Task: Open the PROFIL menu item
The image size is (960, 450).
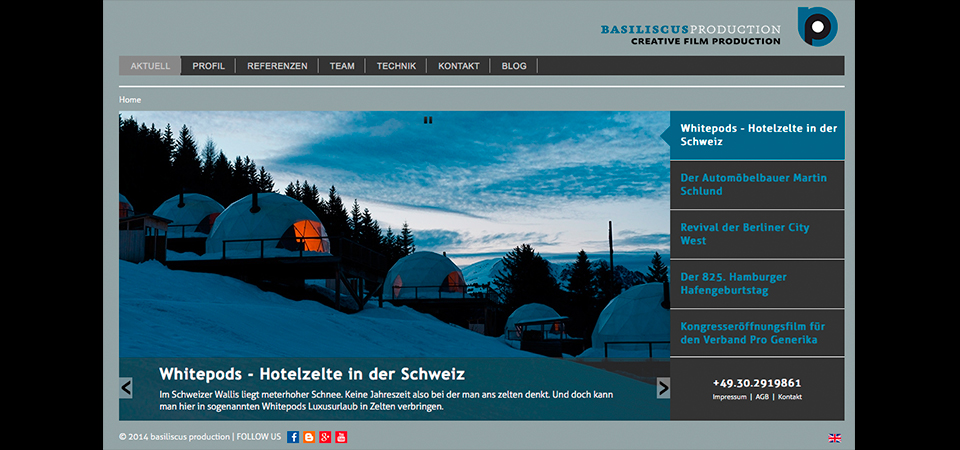Action: (x=209, y=66)
